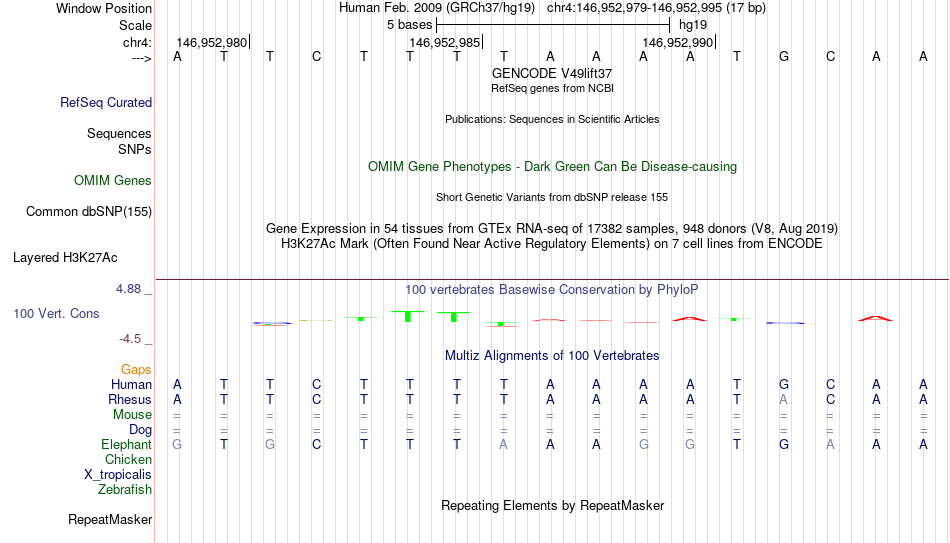Viewport: 950px width, 543px height.
Task: Select the Dog species label
Action: tap(140, 430)
